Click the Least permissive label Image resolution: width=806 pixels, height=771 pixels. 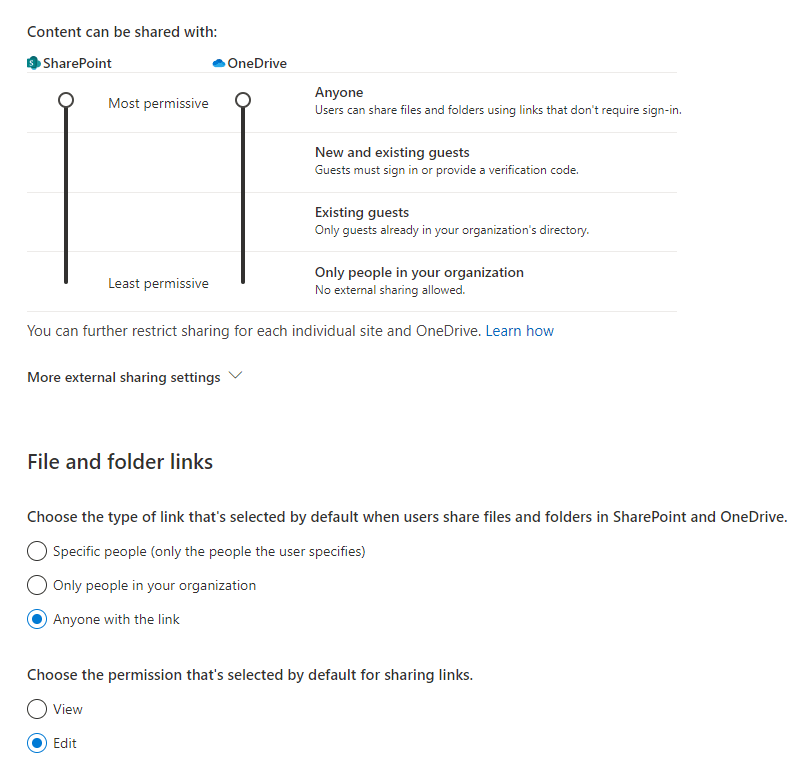(x=158, y=283)
